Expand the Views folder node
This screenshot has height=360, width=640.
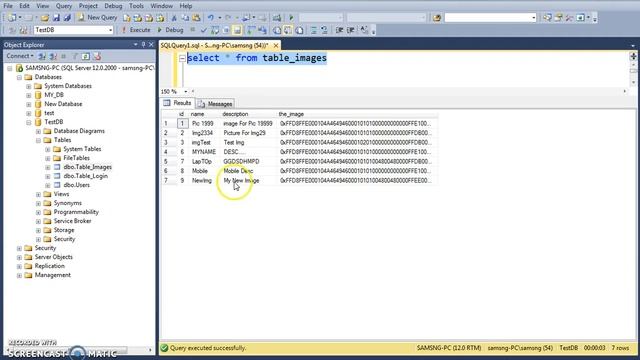(38, 194)
